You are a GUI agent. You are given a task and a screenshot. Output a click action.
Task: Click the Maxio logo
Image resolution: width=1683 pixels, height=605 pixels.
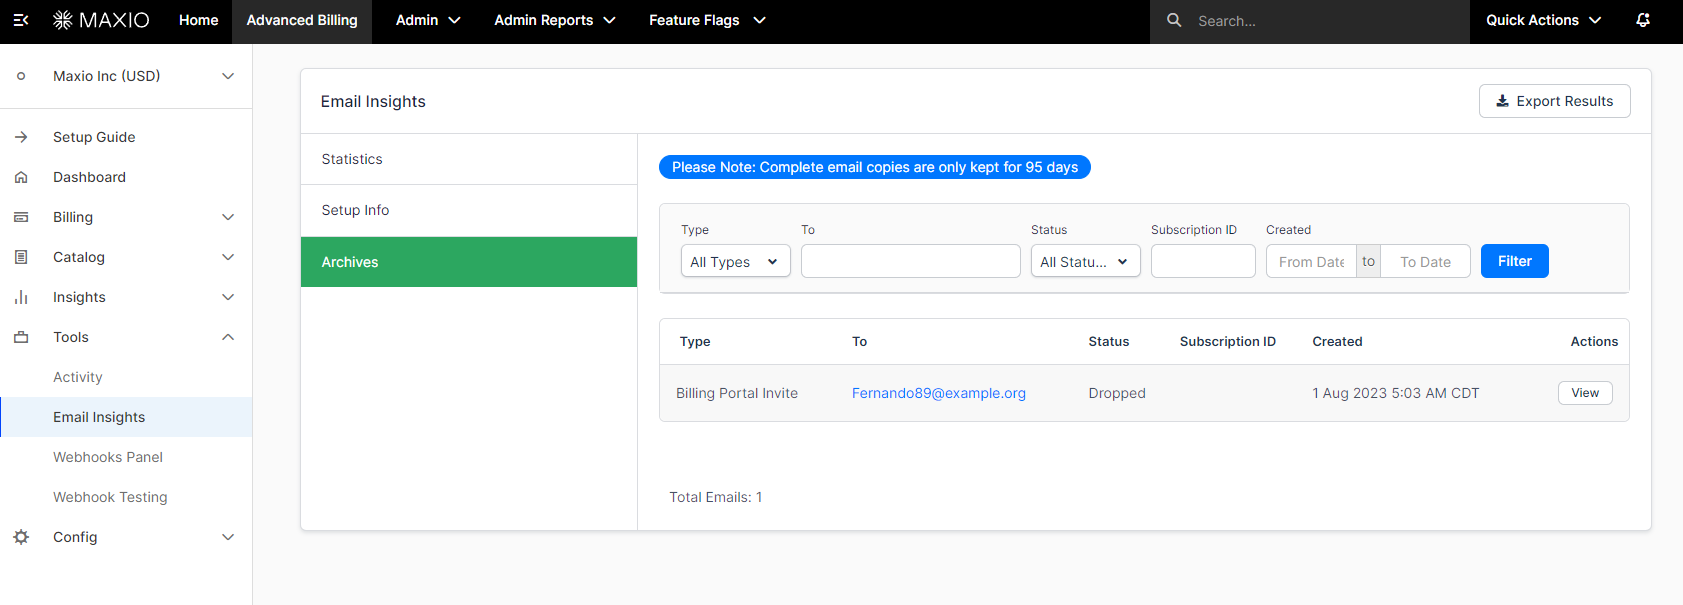(101, 20)
